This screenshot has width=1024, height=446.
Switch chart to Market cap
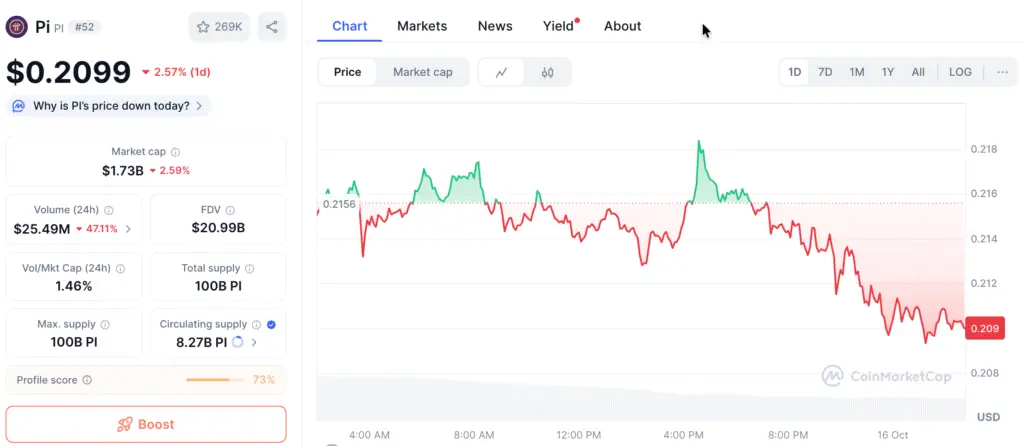pyautogui.click(x=422, y=72)
